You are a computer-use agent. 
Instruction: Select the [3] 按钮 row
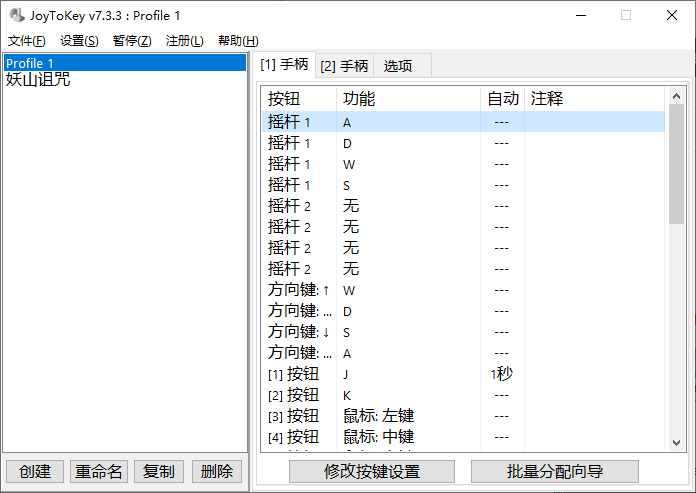(463, 416)
